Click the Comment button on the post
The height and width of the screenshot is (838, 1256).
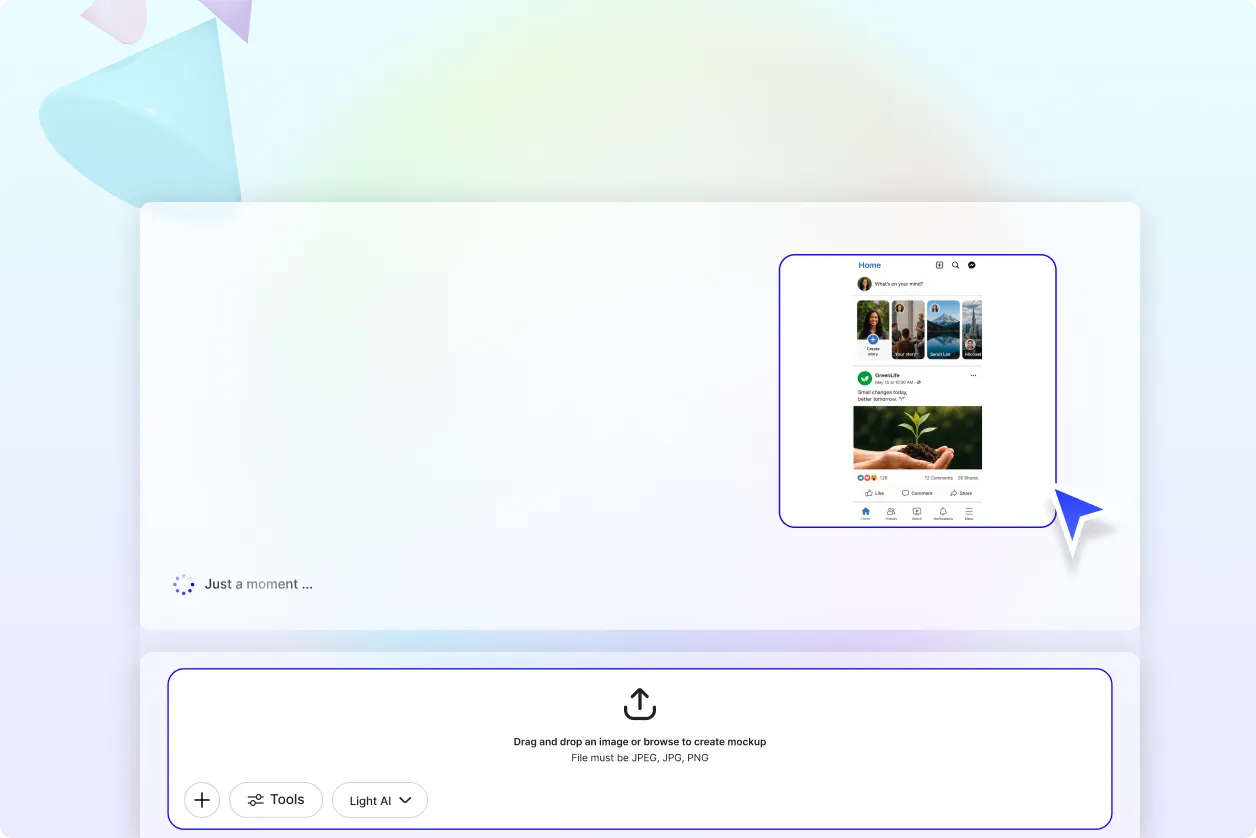coord(917,493)
